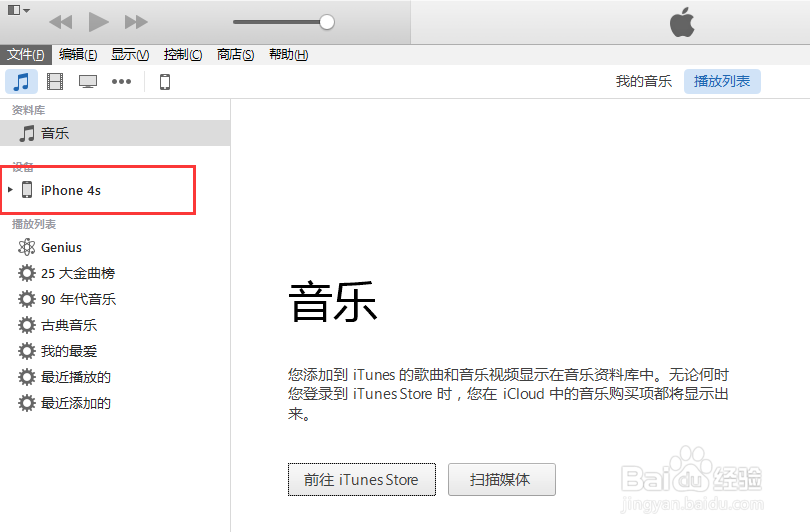The image size is (810, 532).
Task: Open the 显示(V) menu
Action: (130, 55)
